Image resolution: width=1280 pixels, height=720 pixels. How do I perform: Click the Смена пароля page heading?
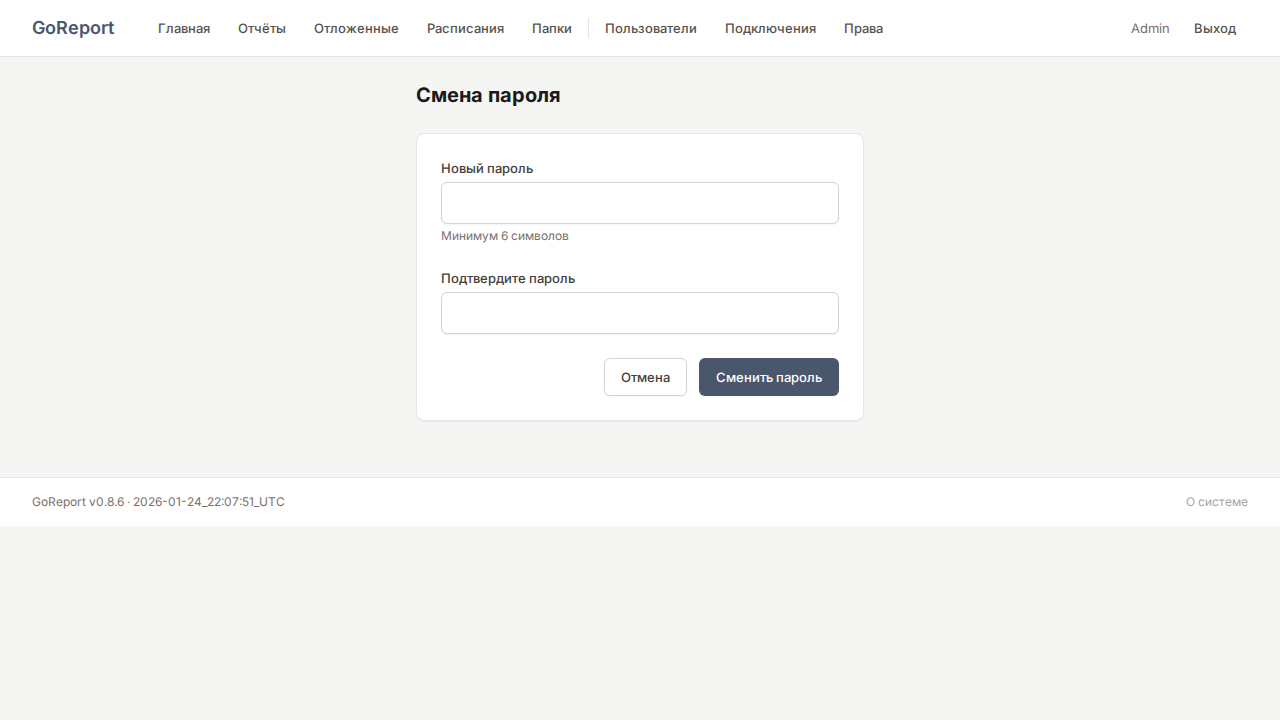tap(488, 95)
